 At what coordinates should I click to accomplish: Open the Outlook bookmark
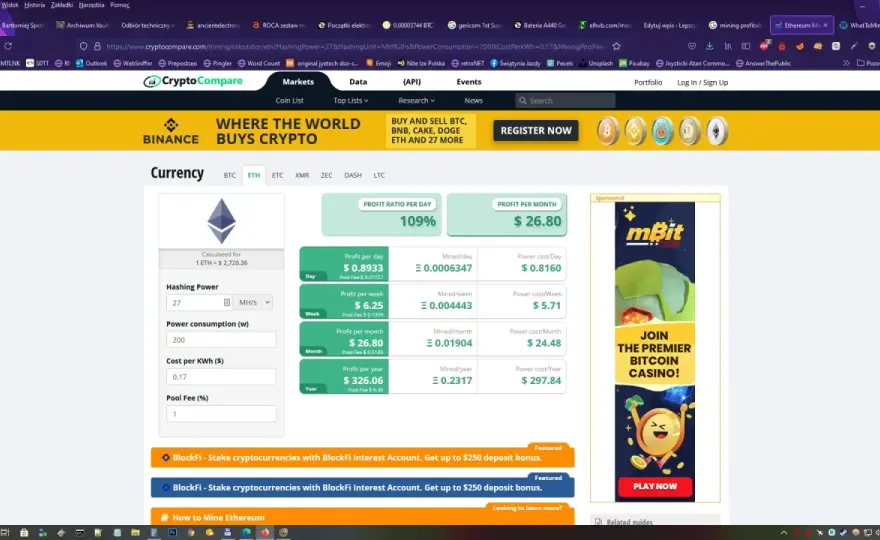click(91, 63)
